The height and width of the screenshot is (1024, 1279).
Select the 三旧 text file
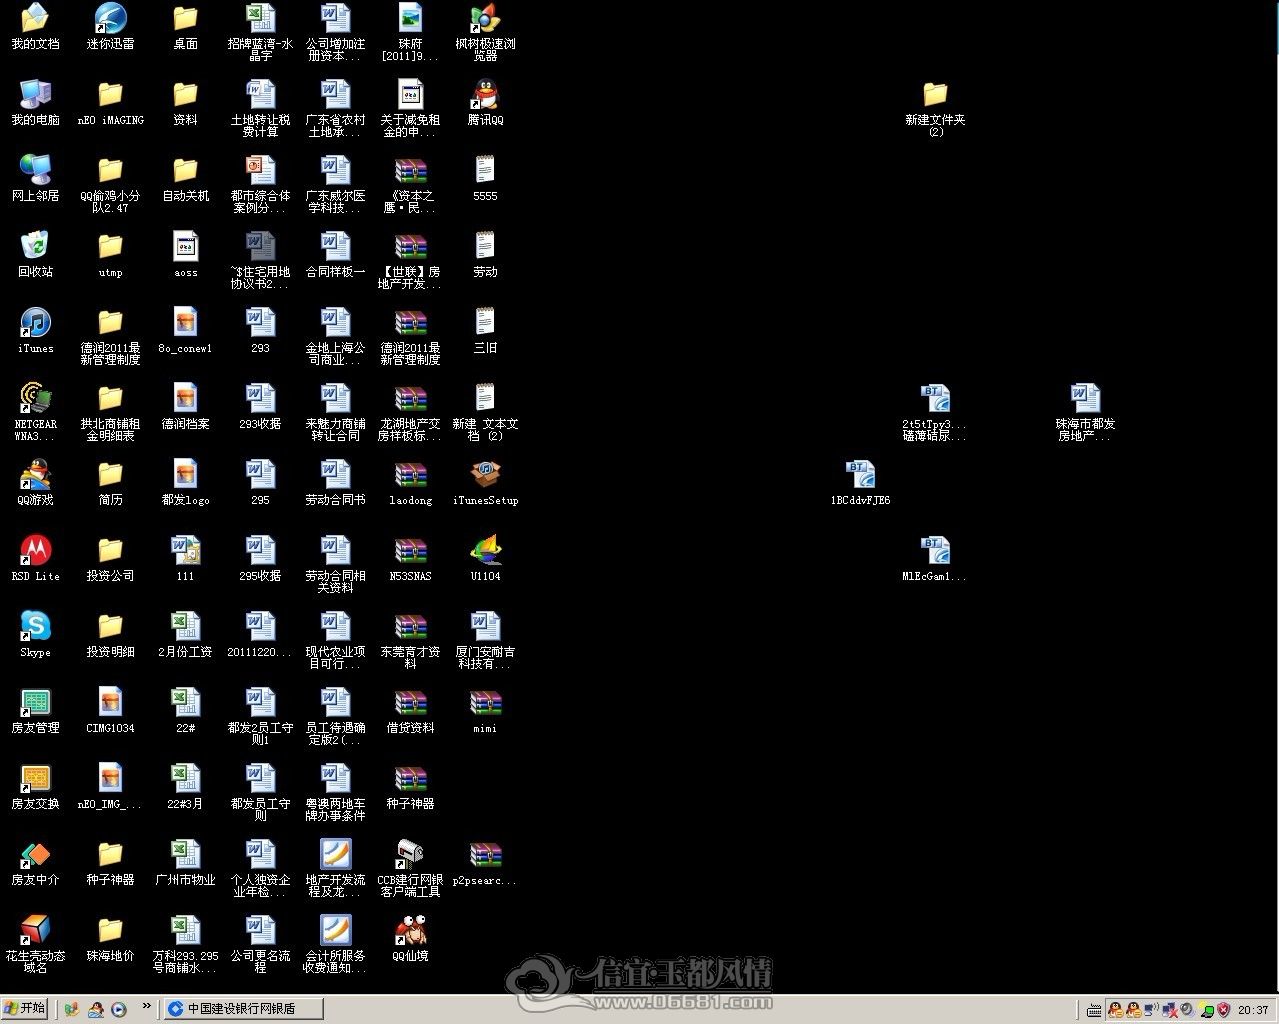tap(485, 330)
